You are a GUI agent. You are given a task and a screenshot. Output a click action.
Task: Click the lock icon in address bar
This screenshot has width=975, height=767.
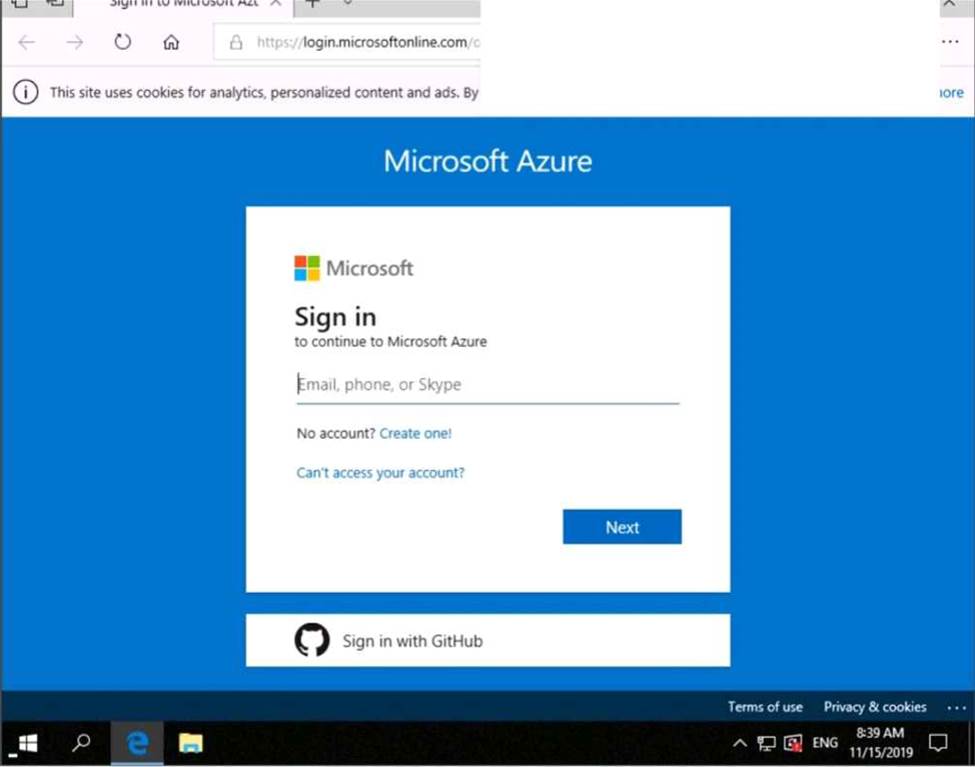point(236,42)
